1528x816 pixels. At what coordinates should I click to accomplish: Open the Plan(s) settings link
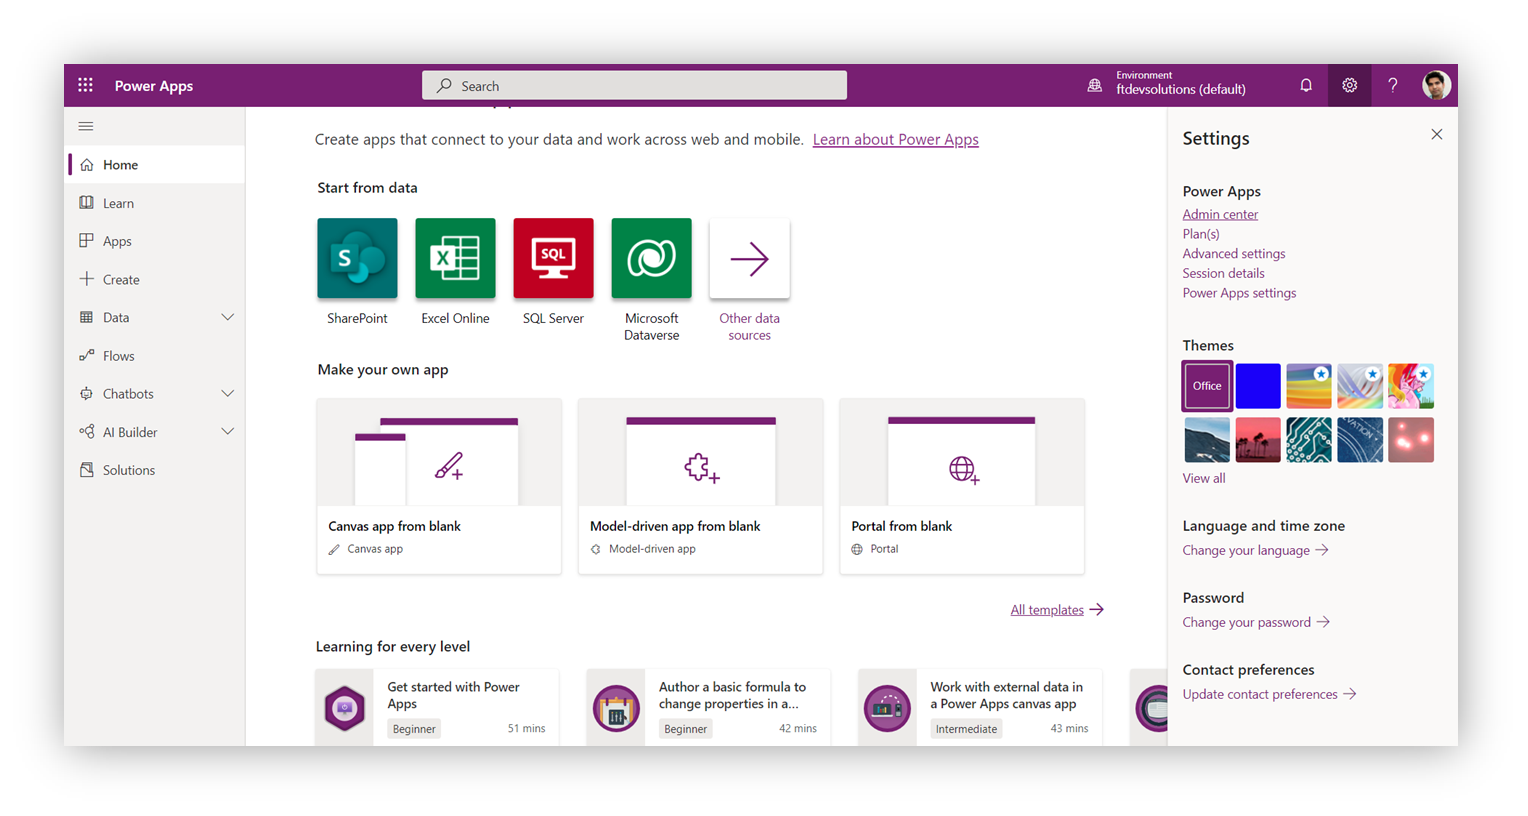click(1201, 234)
